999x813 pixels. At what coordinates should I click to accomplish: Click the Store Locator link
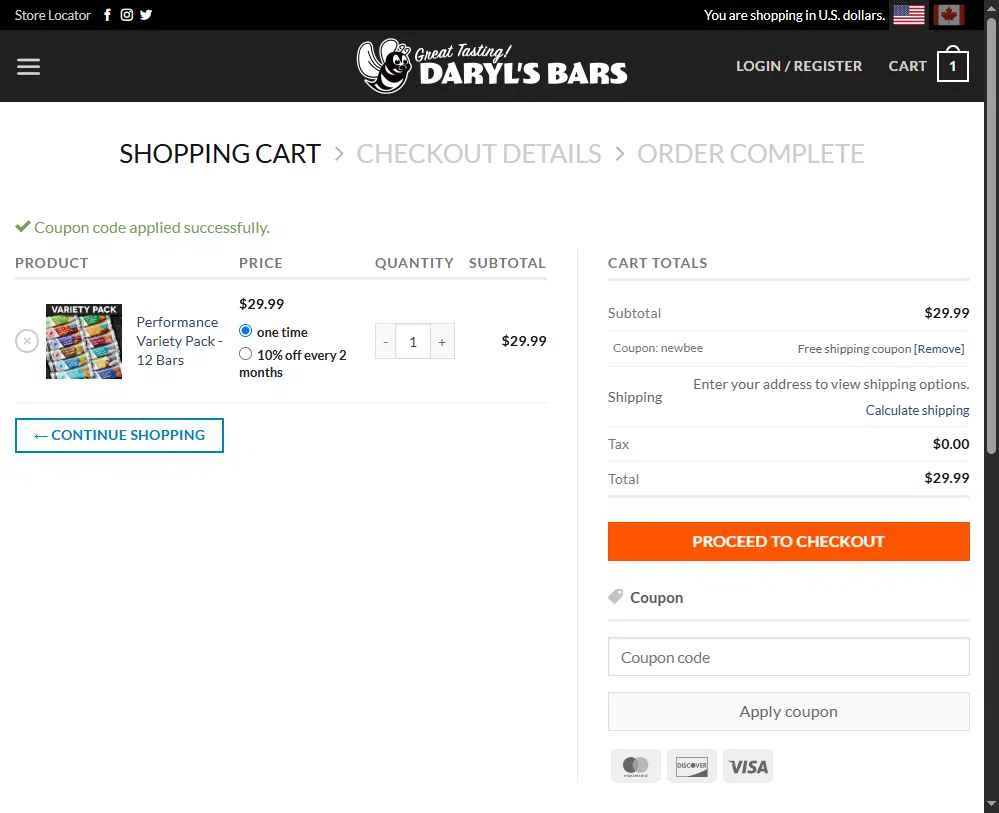click(52, 15)
